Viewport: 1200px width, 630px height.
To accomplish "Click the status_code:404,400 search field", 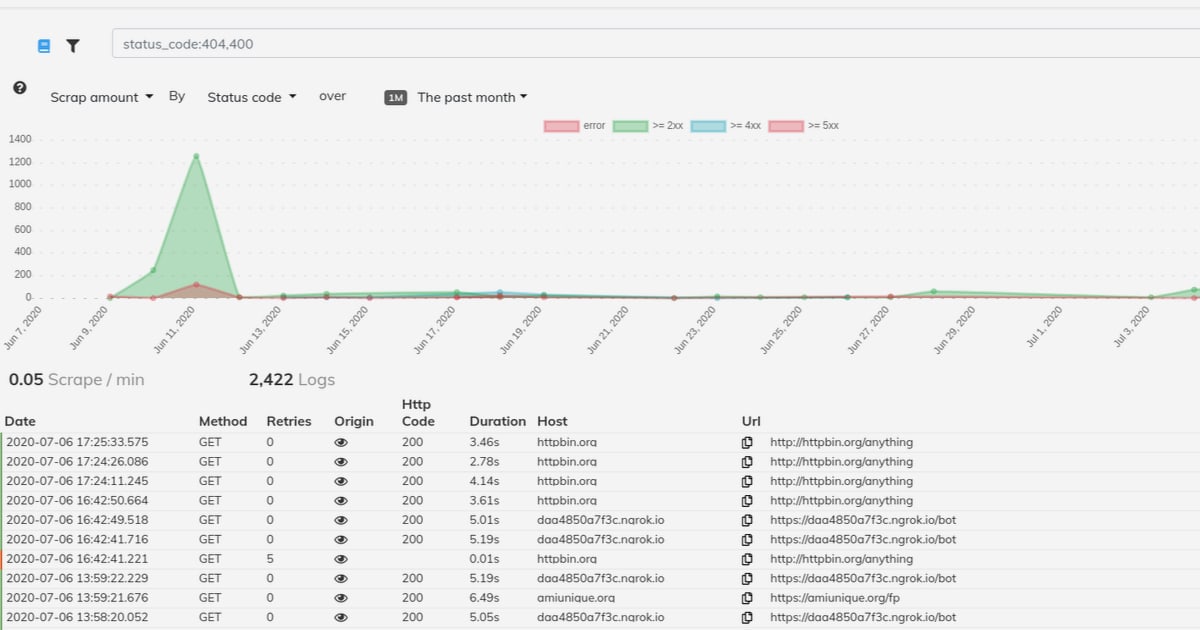I will [656, 44].
